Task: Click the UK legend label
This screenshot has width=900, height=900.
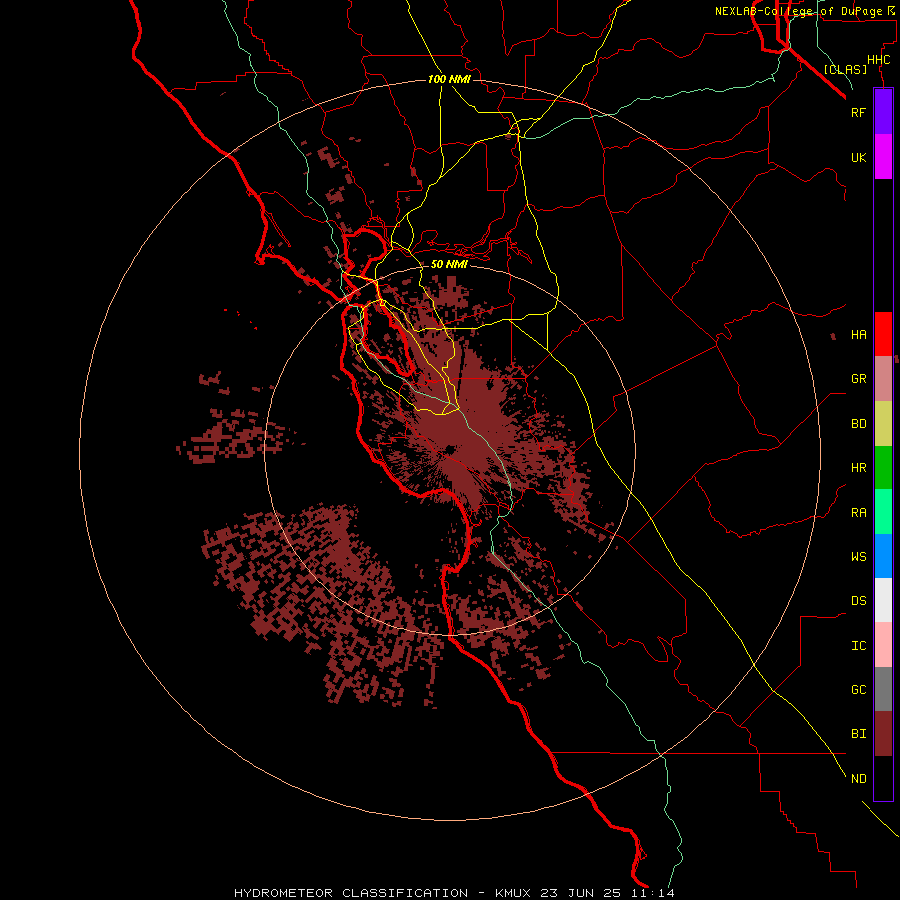Action: coord(858,157)
